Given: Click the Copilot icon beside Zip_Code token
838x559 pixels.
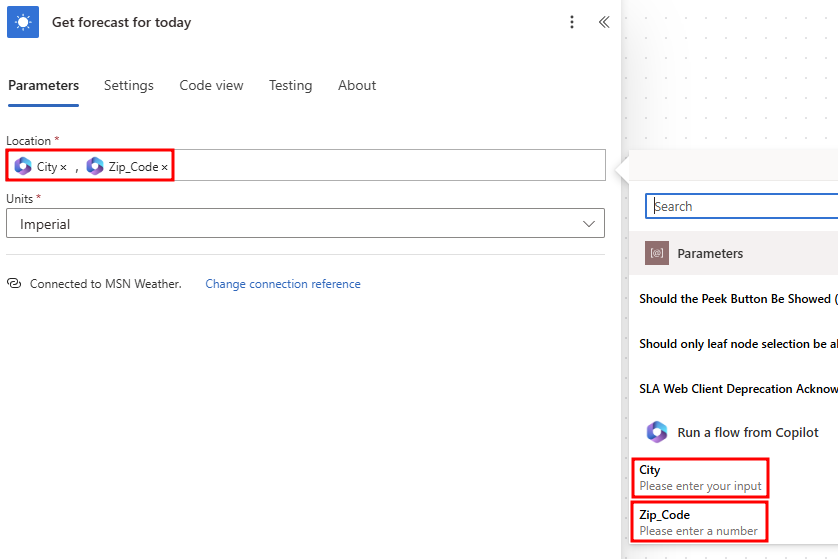Looking at the screenshot, I should click(x=95, y=166).
